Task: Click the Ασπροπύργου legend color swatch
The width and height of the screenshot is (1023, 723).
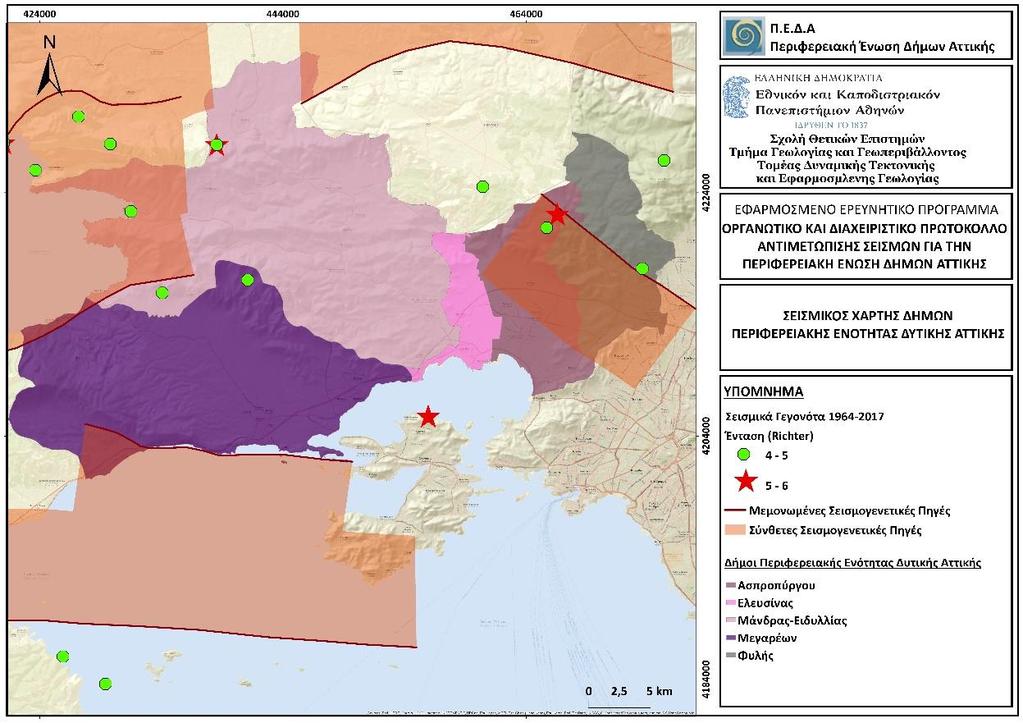Action: point(730,585)
